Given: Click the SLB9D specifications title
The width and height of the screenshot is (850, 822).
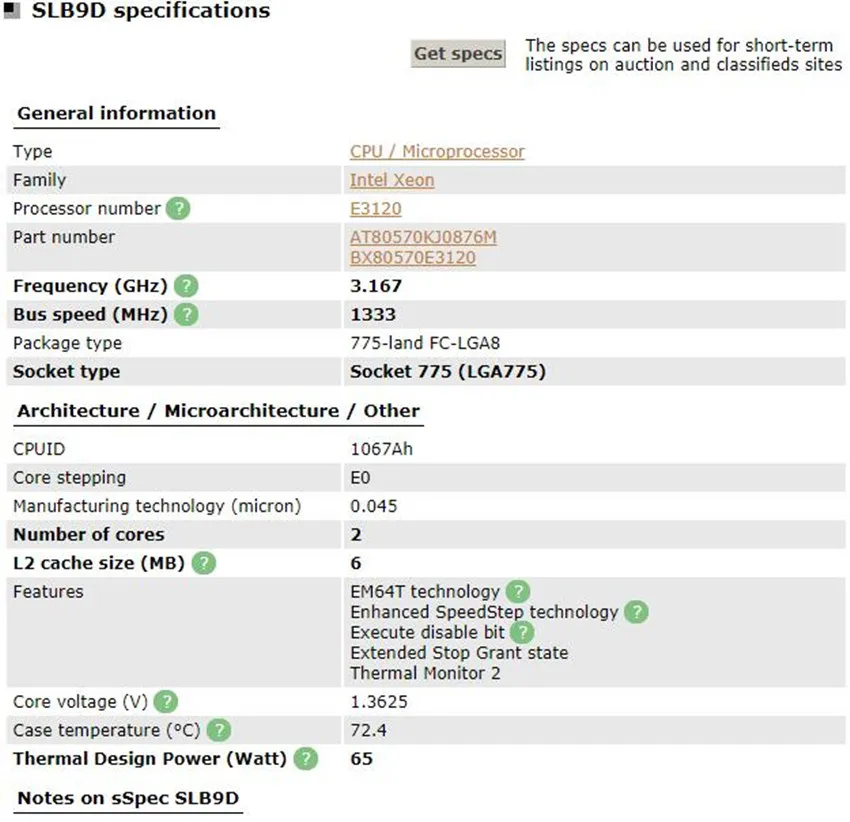Looking at the screenshot, I should pyautogui.click(x=151, y=10).
